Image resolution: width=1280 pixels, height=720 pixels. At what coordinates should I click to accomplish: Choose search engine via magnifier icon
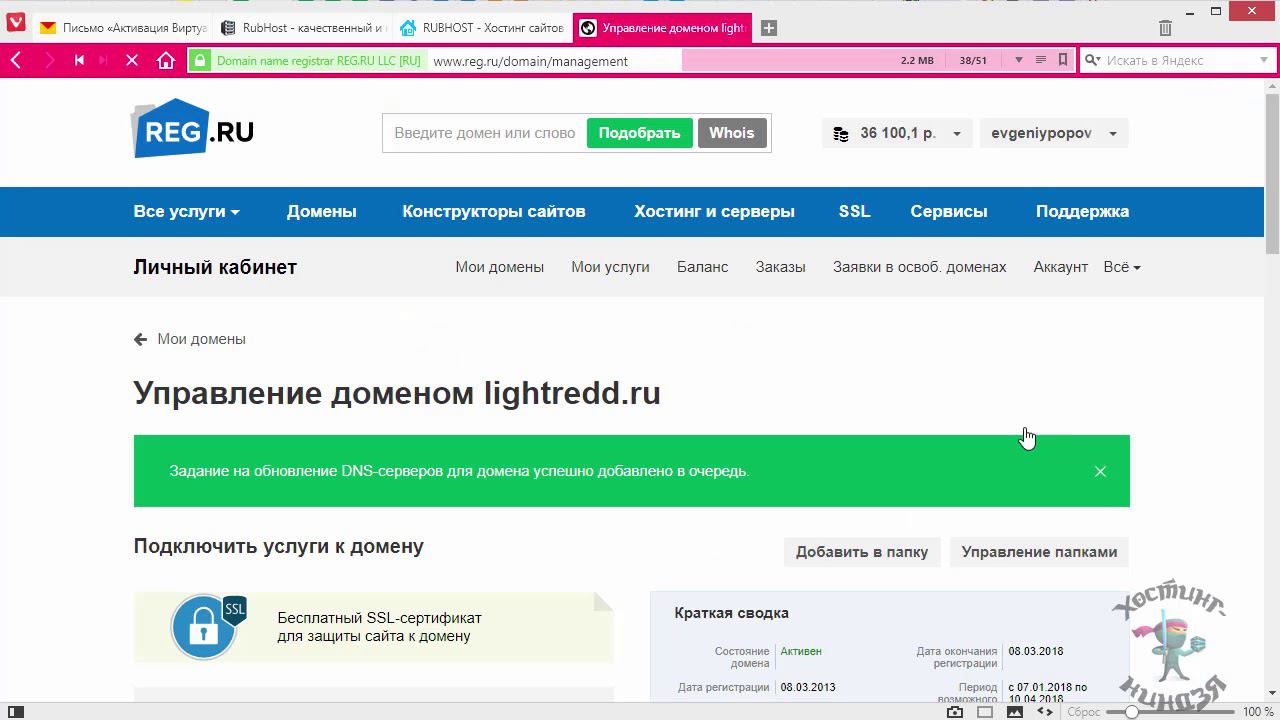click(x=1093, y=60)
